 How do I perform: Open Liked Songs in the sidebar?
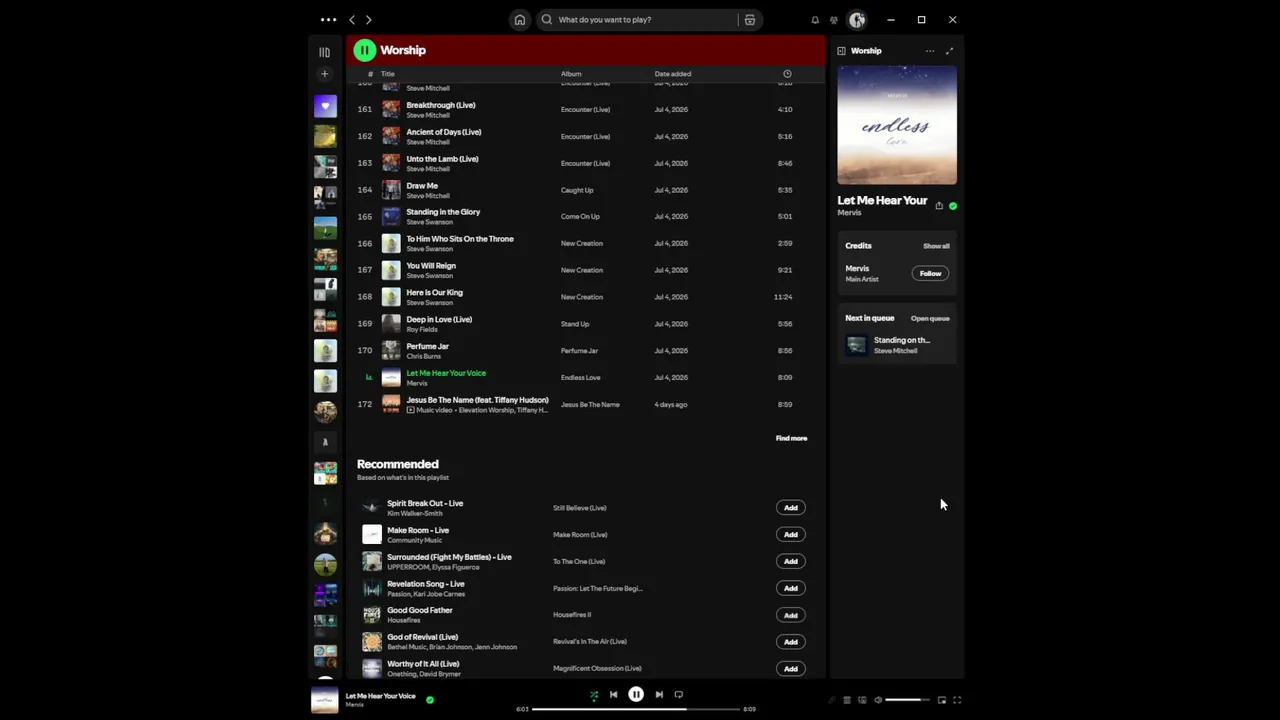325,106
